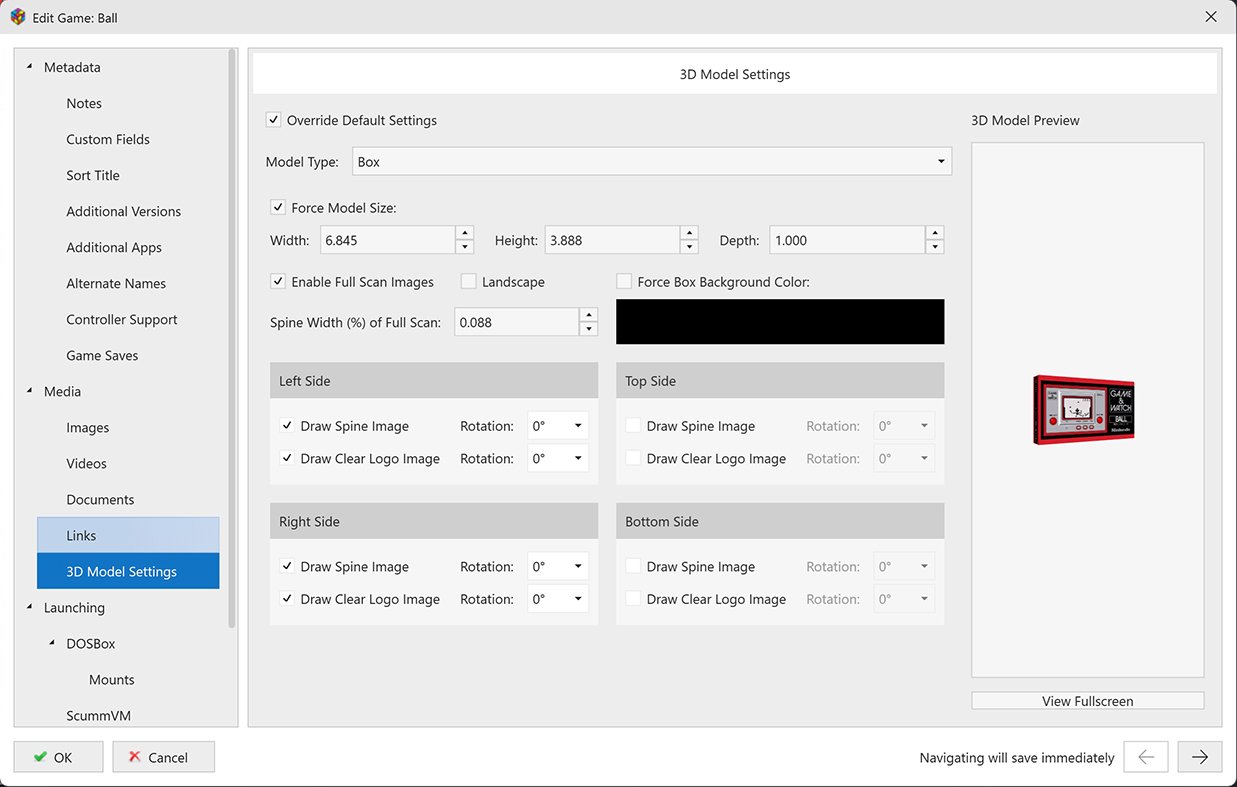Screen dimensions: 1237x787
Task: Open the ScummVM page
Action: pos(98,715)
